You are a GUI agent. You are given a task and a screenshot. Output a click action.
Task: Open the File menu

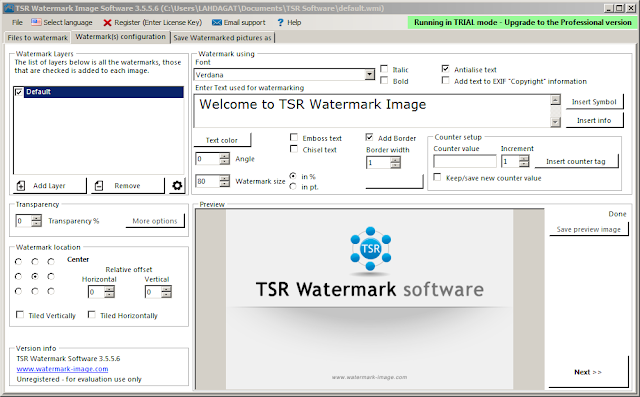[17, 22]
